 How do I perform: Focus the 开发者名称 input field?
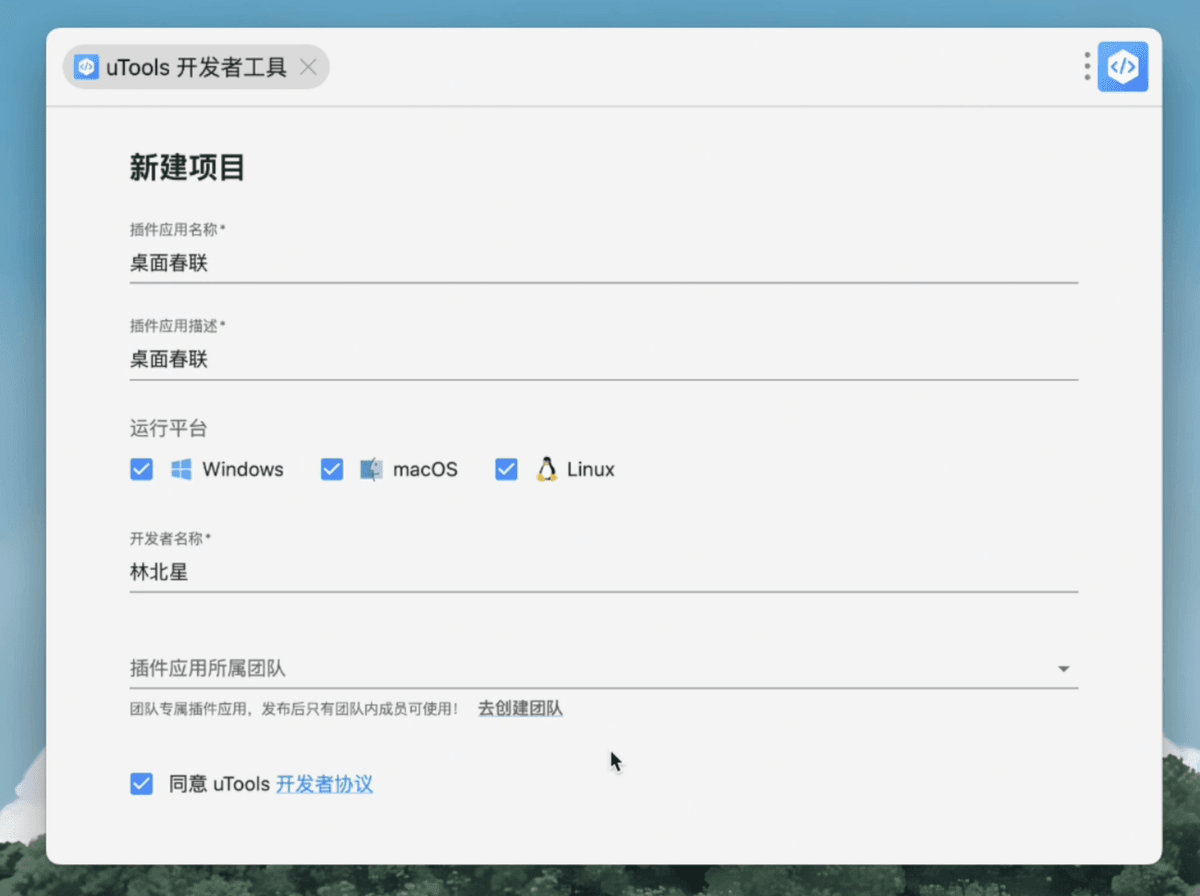point(600,571)
